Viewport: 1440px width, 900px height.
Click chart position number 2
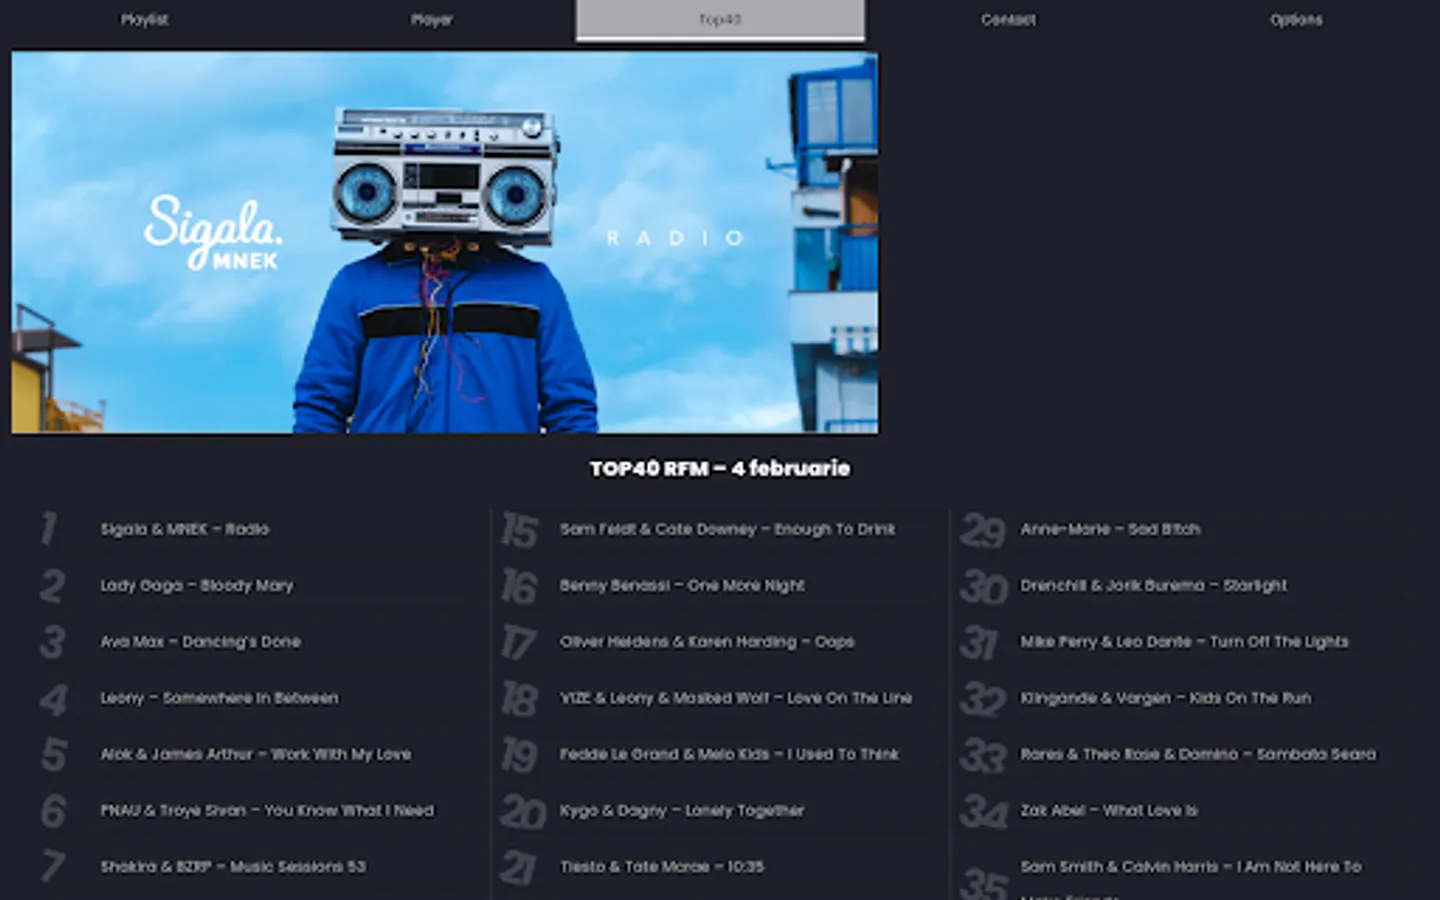click(x=52, y=586)
